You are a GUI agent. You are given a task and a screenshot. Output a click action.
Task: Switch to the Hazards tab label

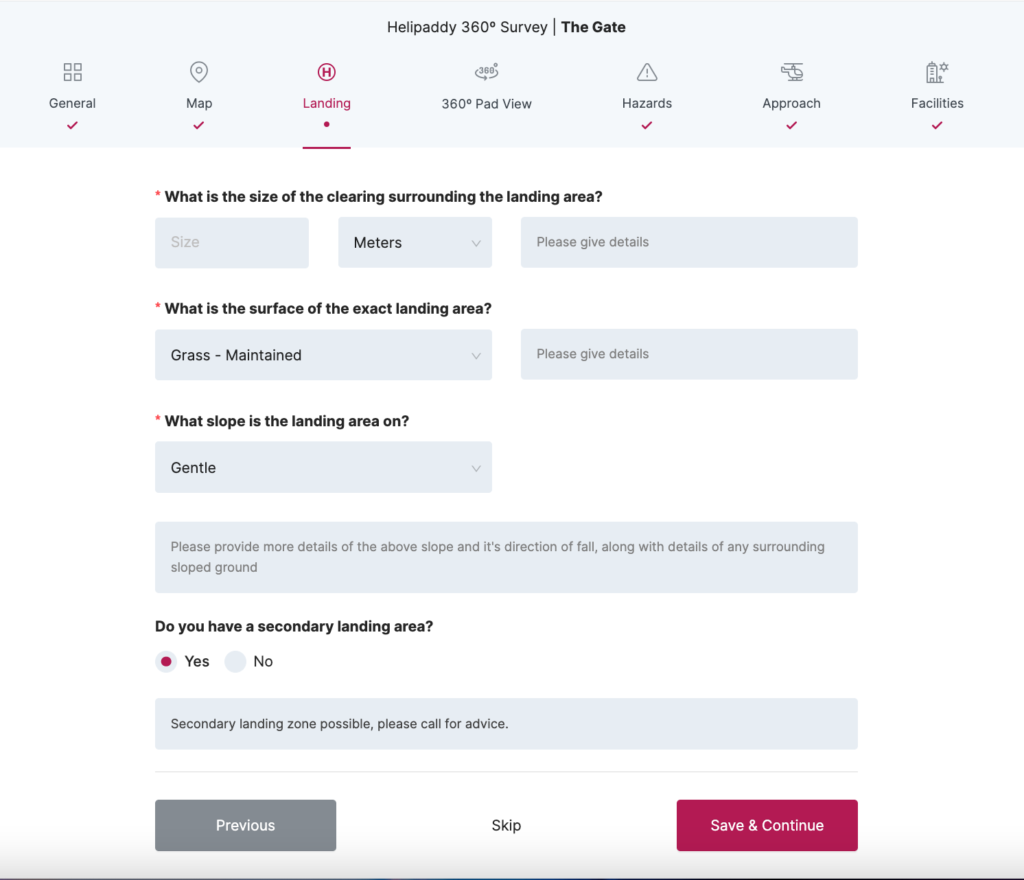[x=647, y=103]
